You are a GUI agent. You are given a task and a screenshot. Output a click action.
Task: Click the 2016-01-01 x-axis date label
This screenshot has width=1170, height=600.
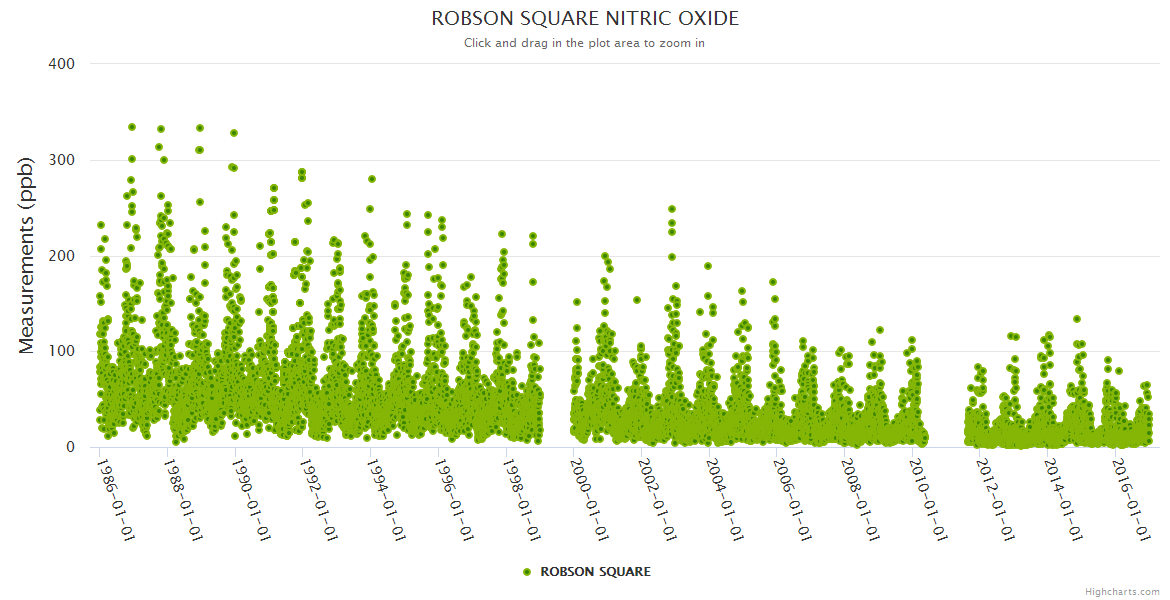[x=1130, y=499]
